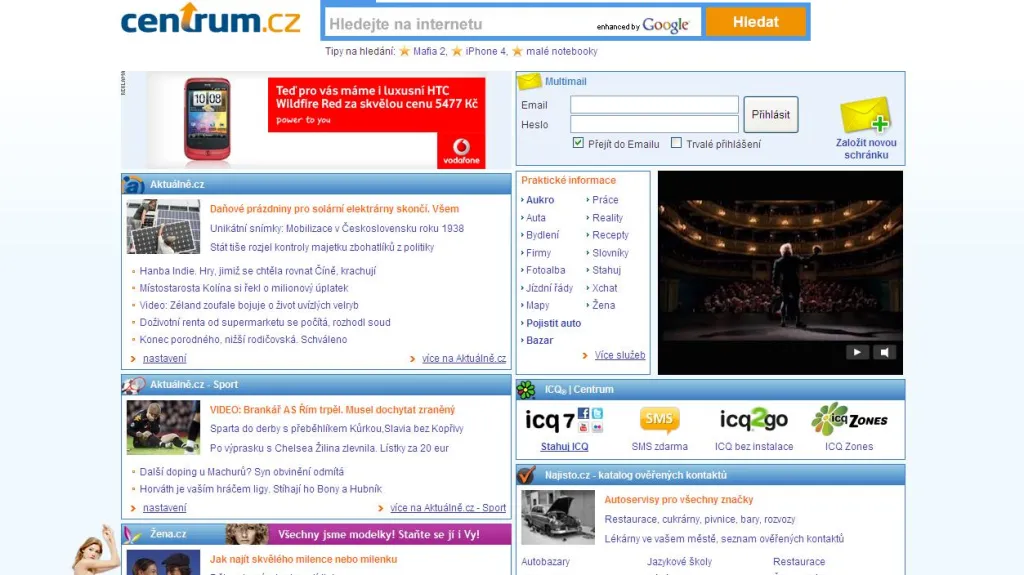Viewport: 1024px width, 575px height.
Task: Open Konec porodného article link
Action: point(243,339)
